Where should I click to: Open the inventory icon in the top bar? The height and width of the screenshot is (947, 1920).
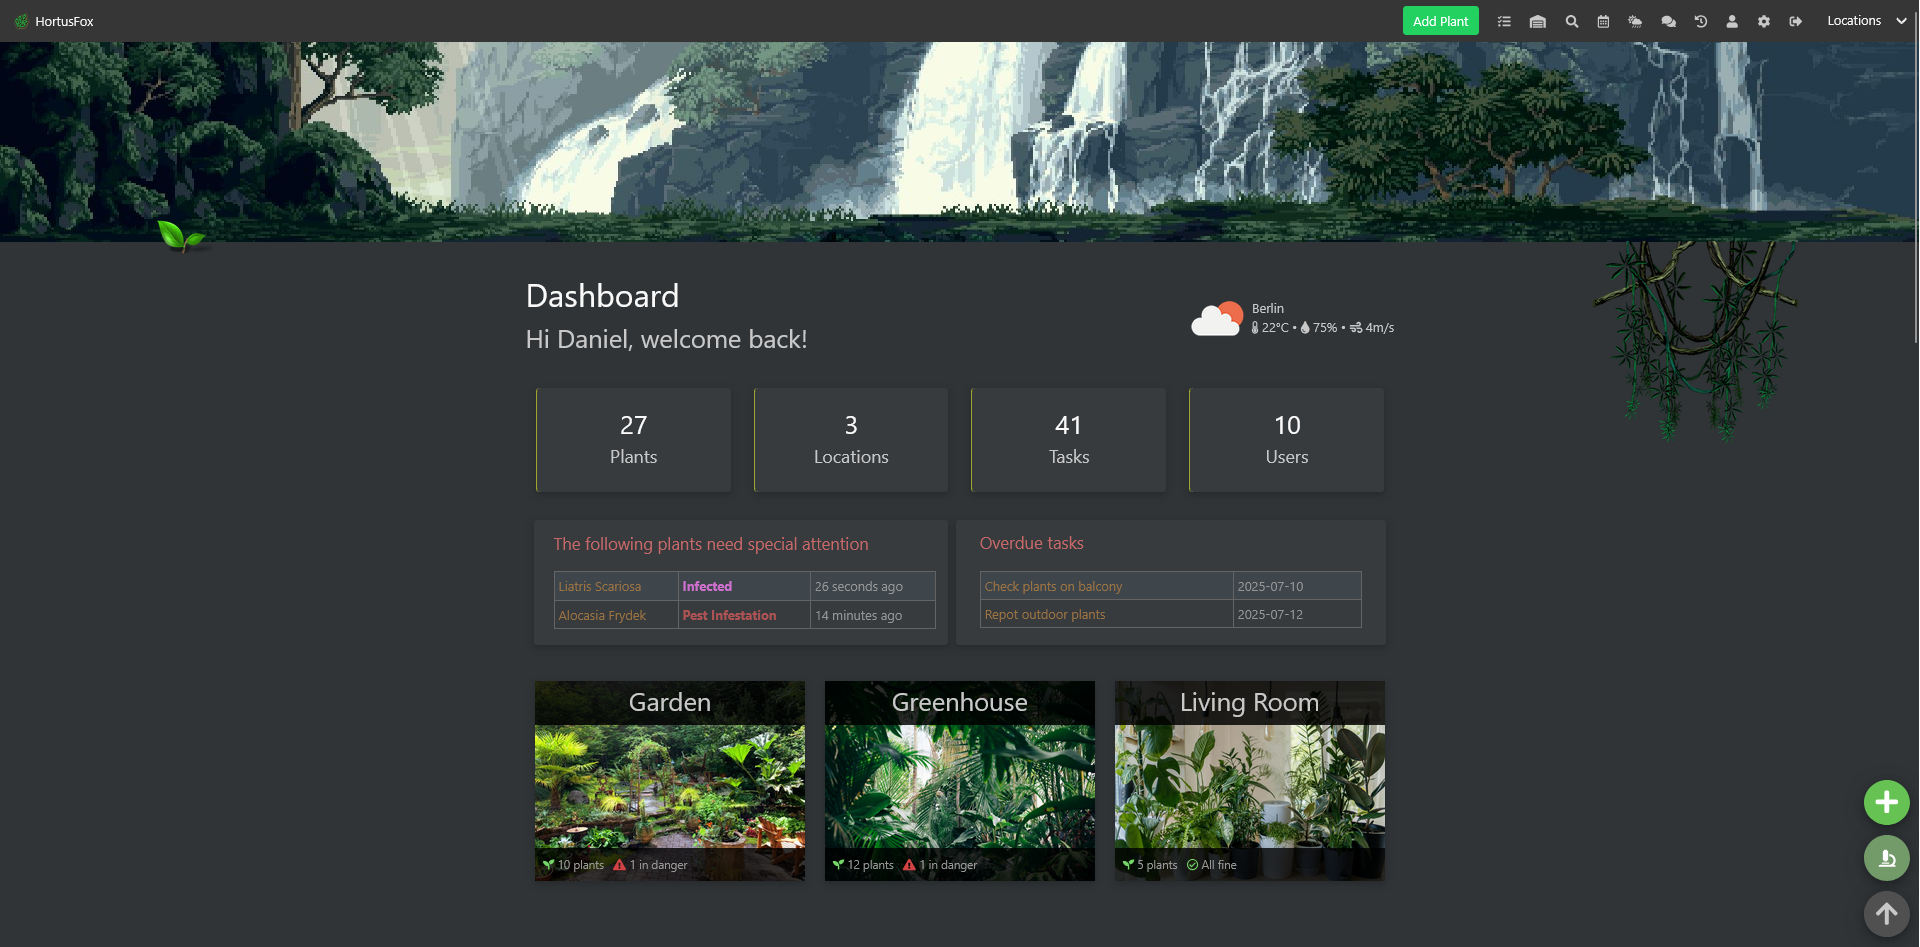click(x=1538, y=20)
